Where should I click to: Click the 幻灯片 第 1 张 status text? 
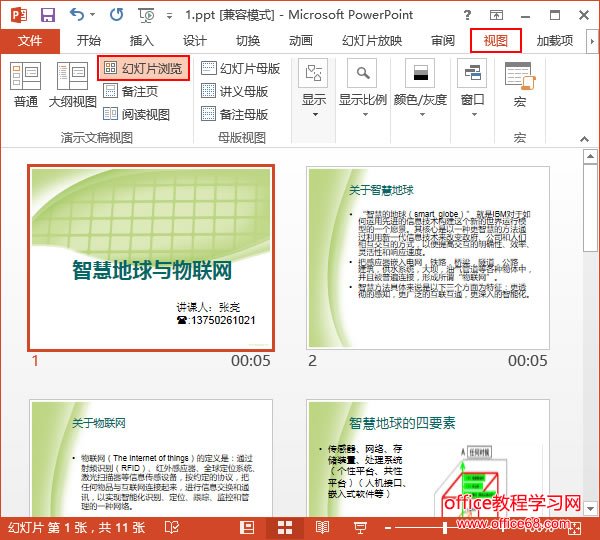tap(77, 528)
